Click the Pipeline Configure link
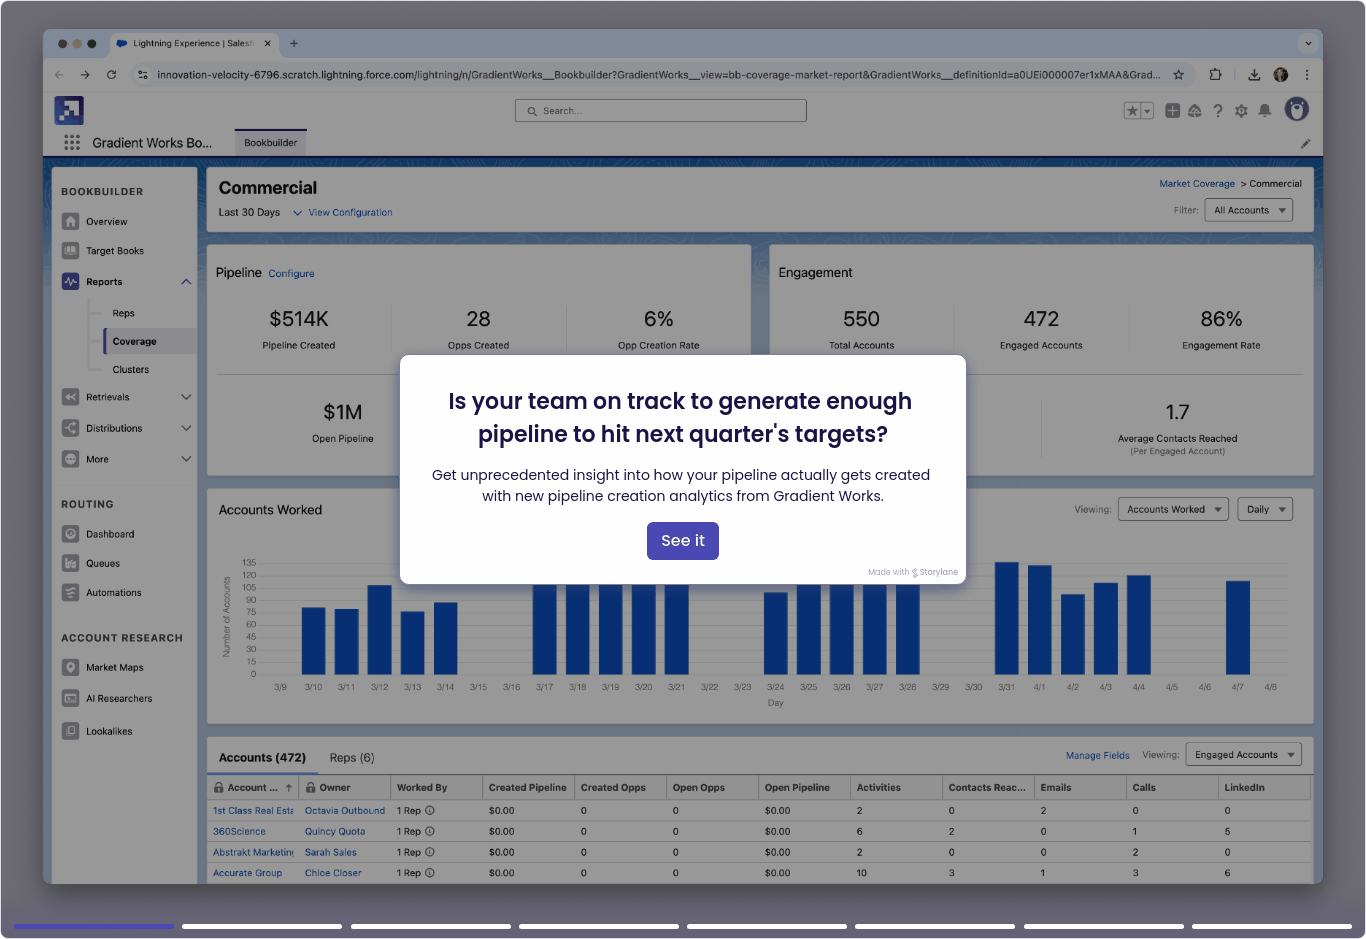1366x939 pixels. tap(291, 274)
